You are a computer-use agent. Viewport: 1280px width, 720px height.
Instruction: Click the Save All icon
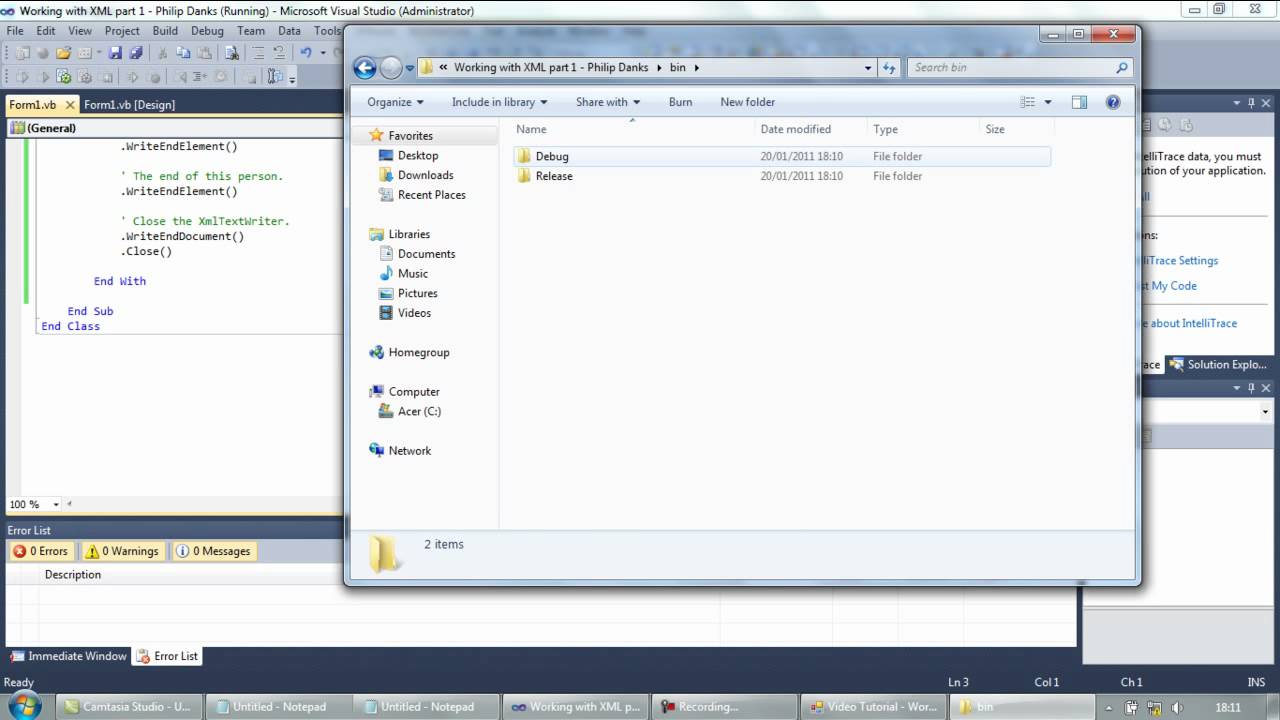135,52
